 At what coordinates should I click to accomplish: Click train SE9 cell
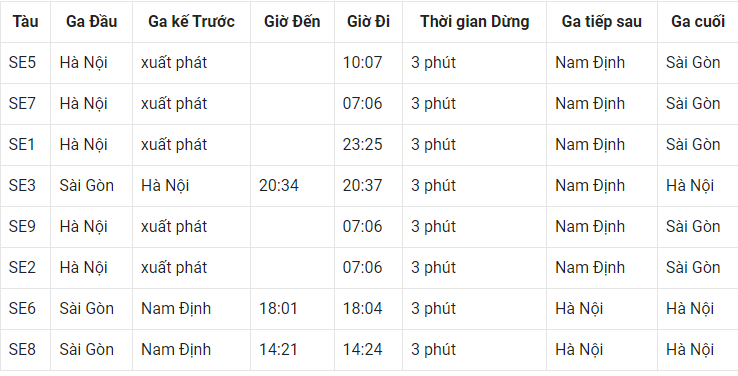pyautogui.click(x=22, y=226)
